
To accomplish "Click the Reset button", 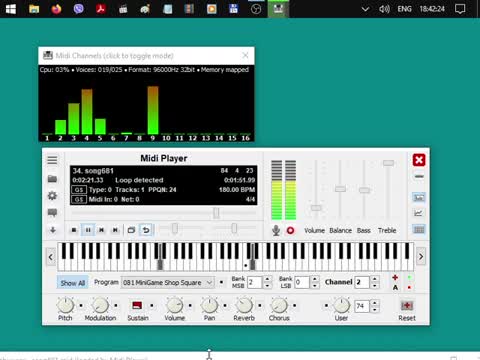I will [x=407, y=305].
